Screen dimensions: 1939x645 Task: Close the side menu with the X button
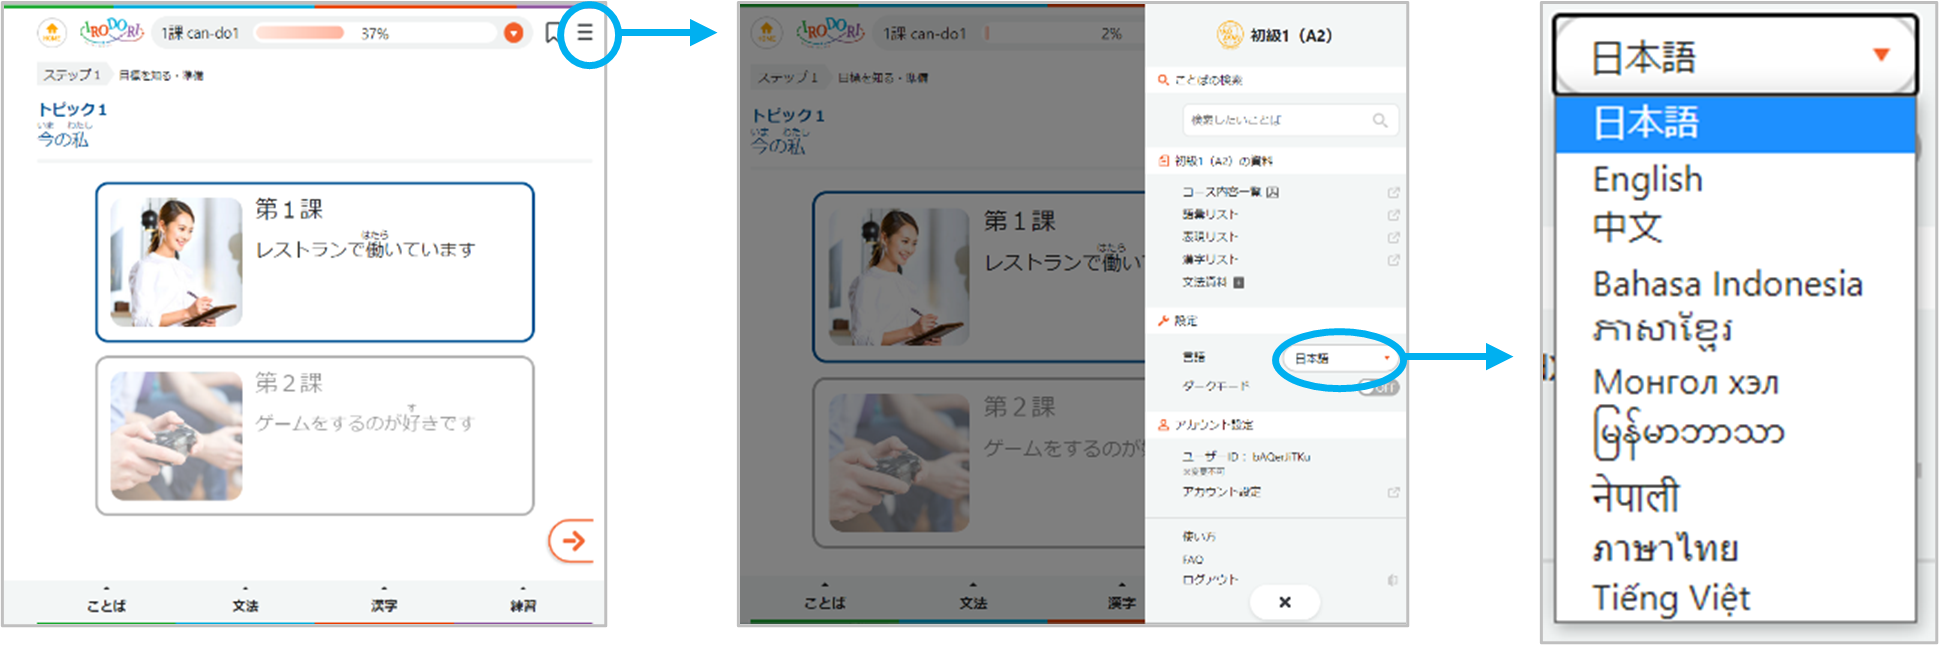click(x=1285, y=602)
